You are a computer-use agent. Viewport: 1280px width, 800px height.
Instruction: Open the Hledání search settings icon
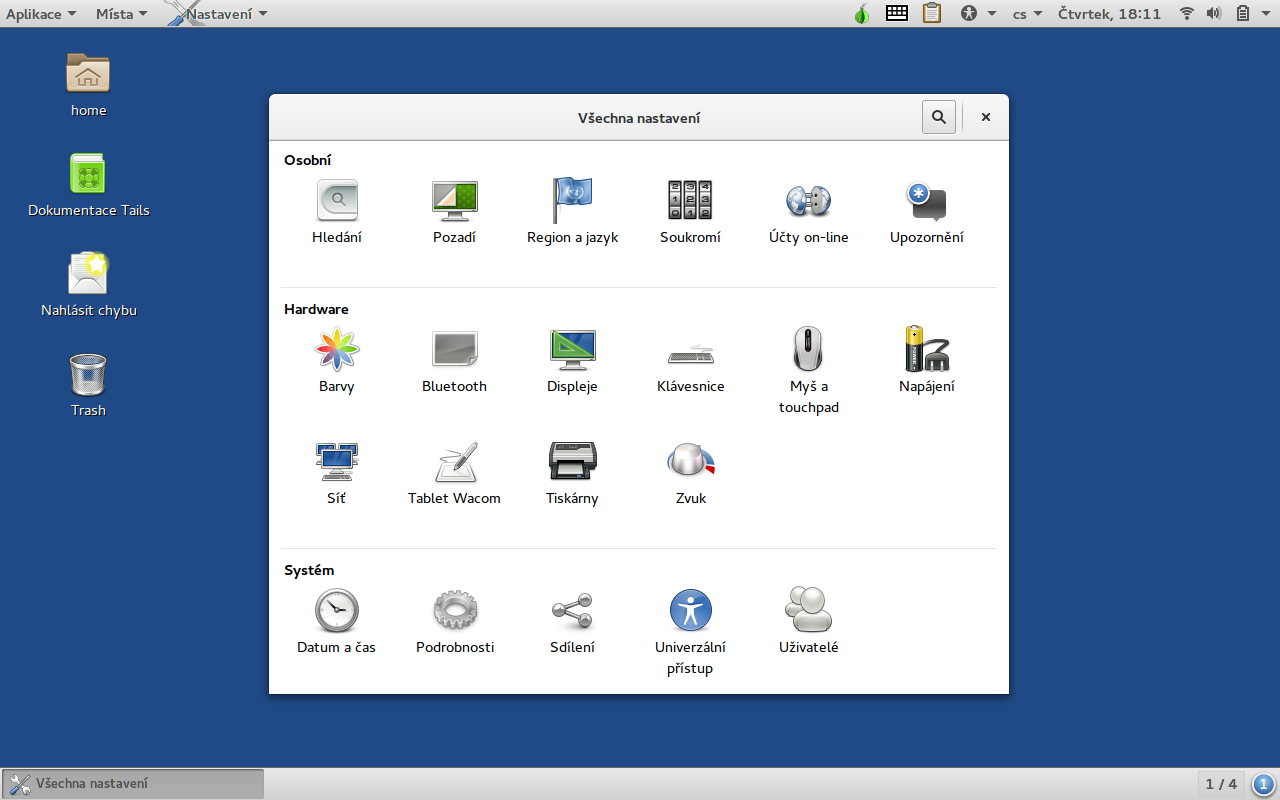tap(337, 212)
